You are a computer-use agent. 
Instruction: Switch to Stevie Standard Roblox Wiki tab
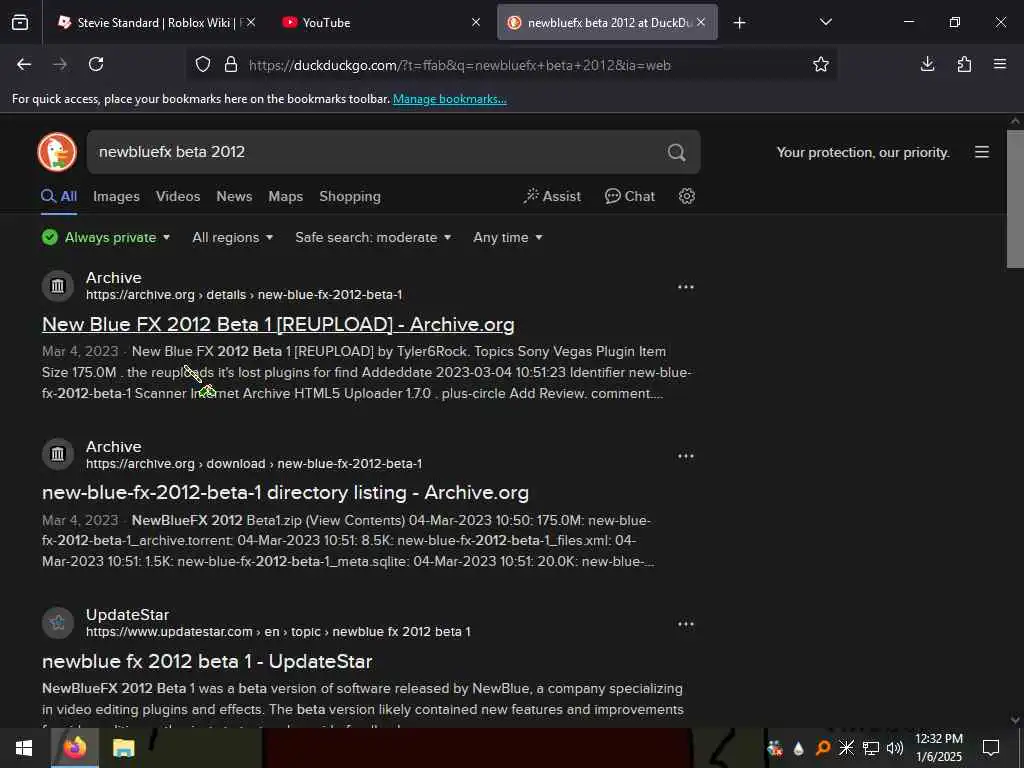coord(150,23)
